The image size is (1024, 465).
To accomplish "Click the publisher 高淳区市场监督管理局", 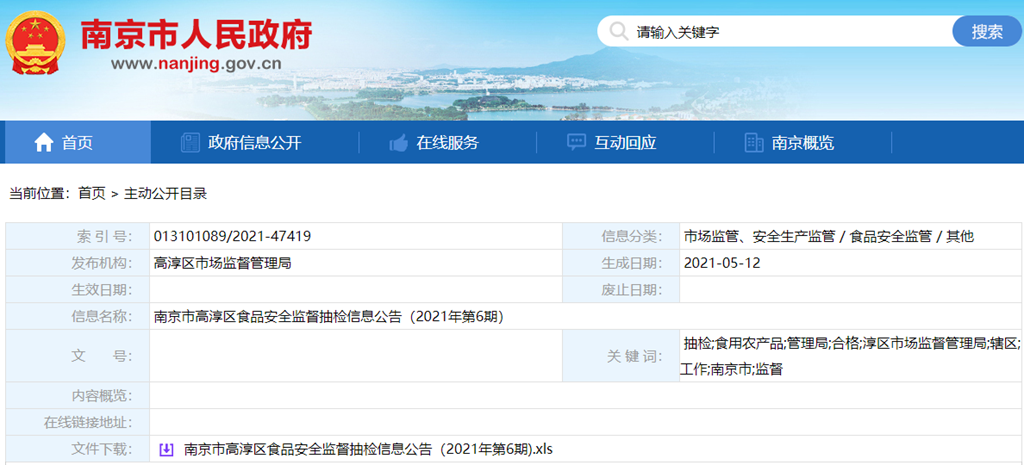I will (x=222, y=263).
